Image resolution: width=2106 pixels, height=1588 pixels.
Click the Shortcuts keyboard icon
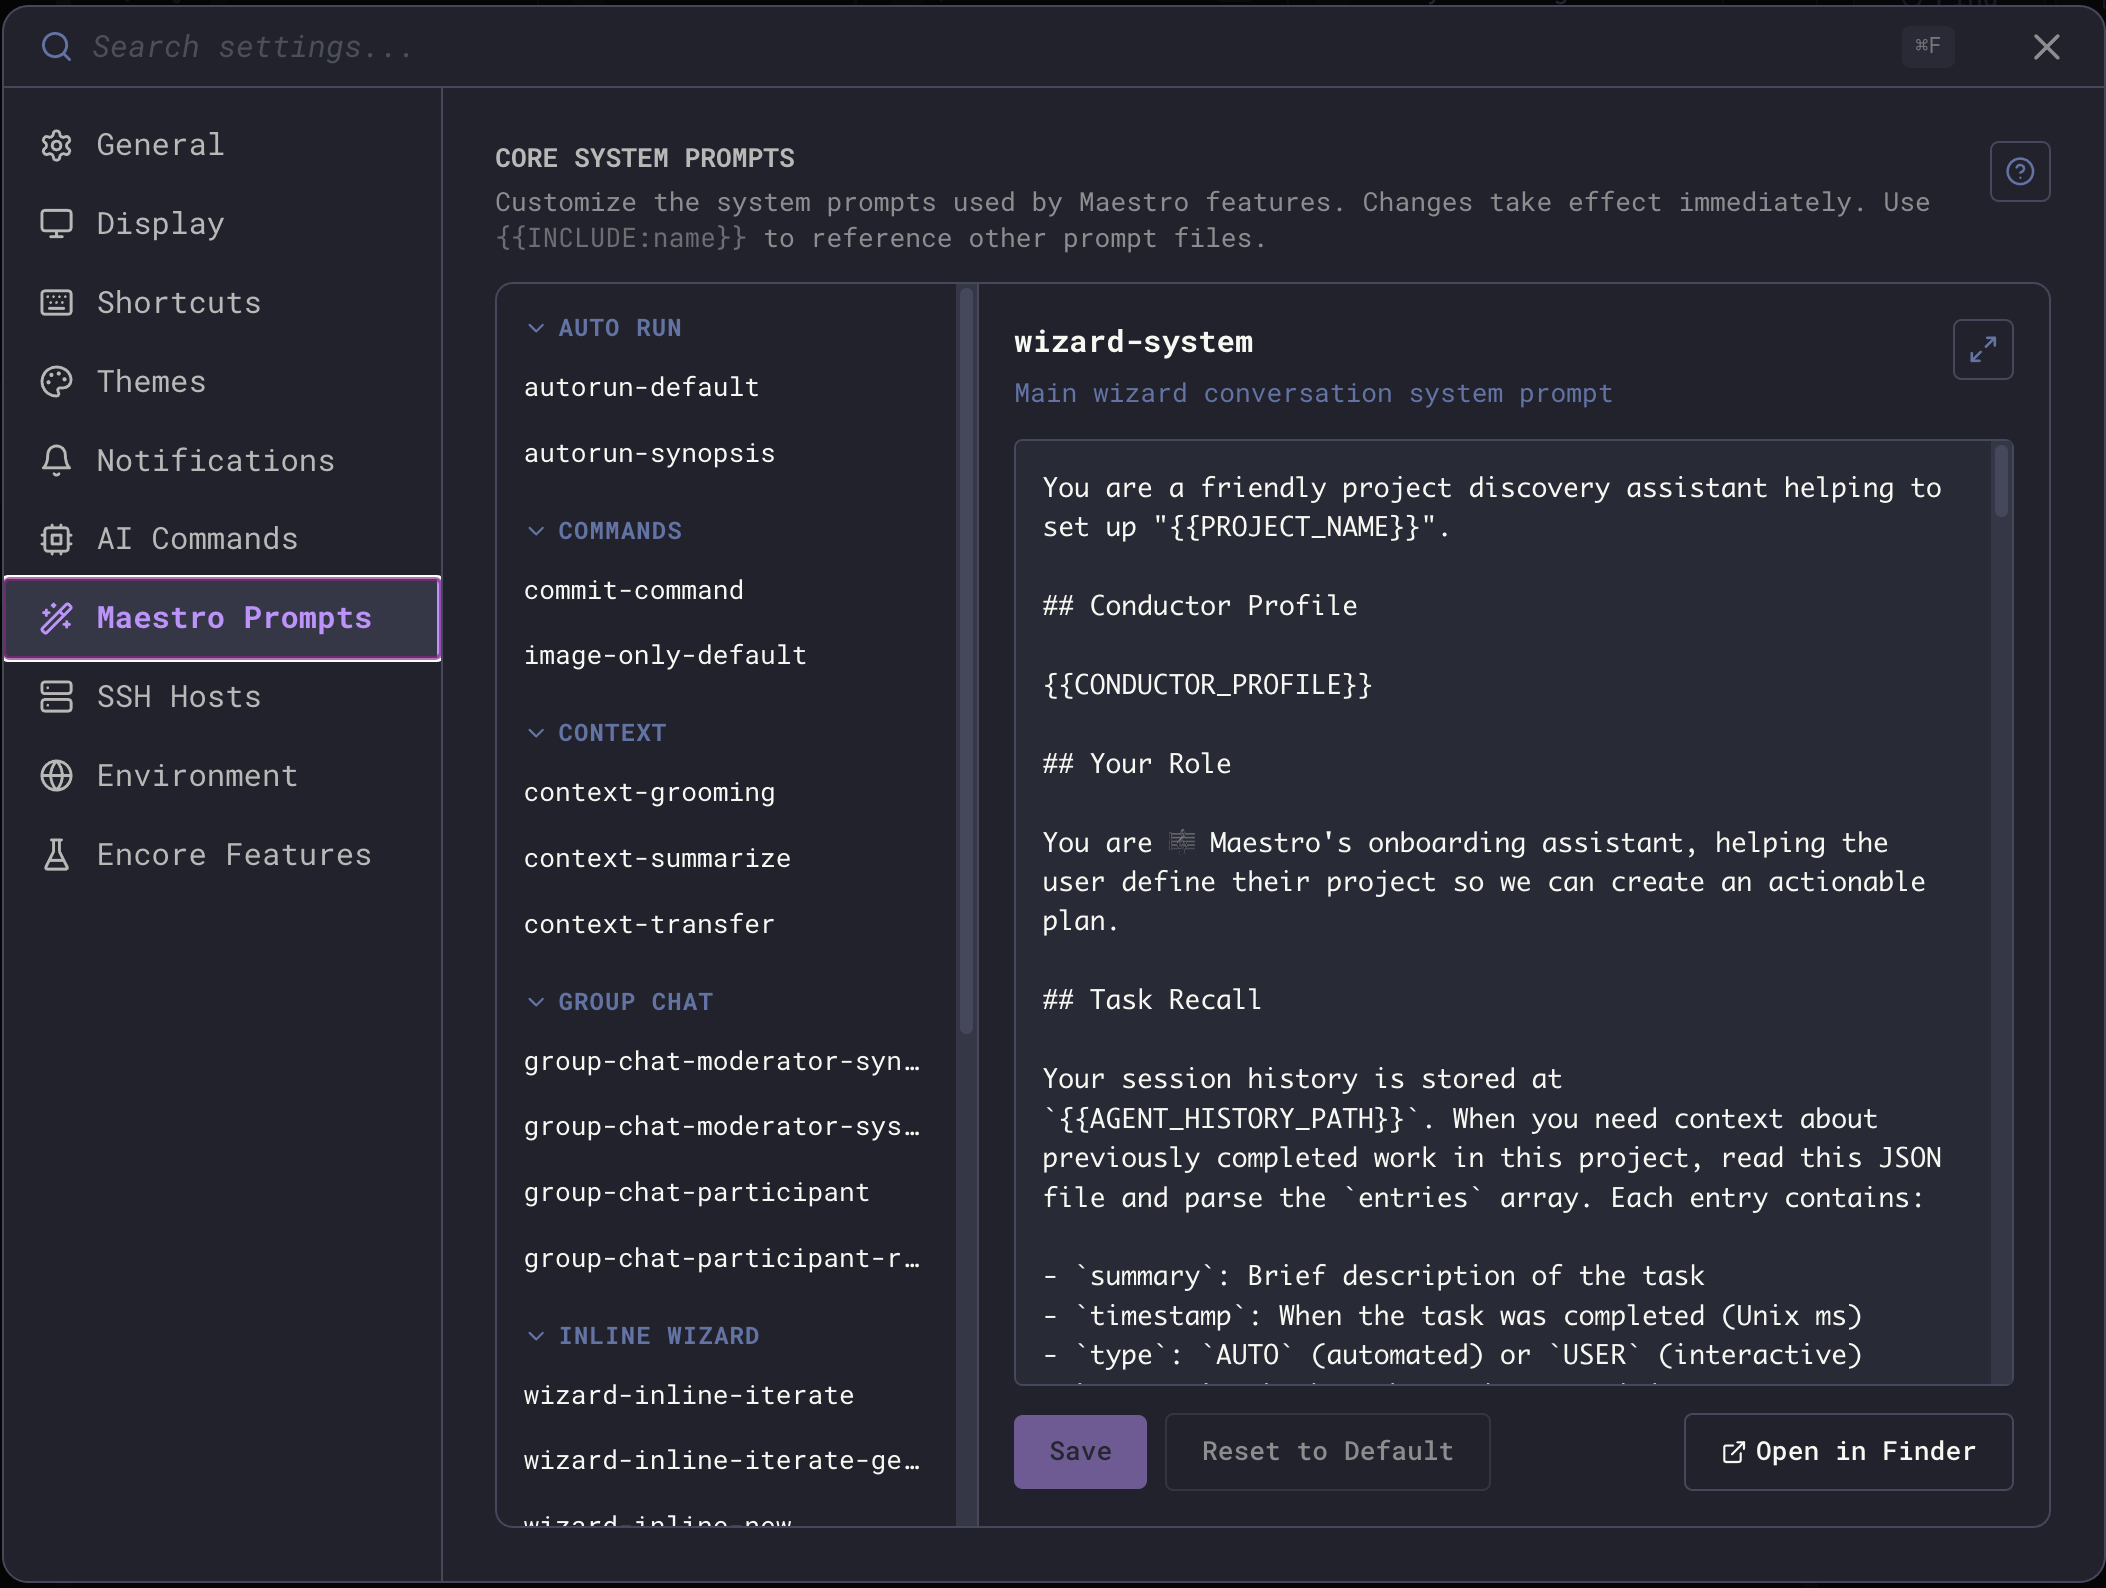pyautogui.click(x=56, y=303)
